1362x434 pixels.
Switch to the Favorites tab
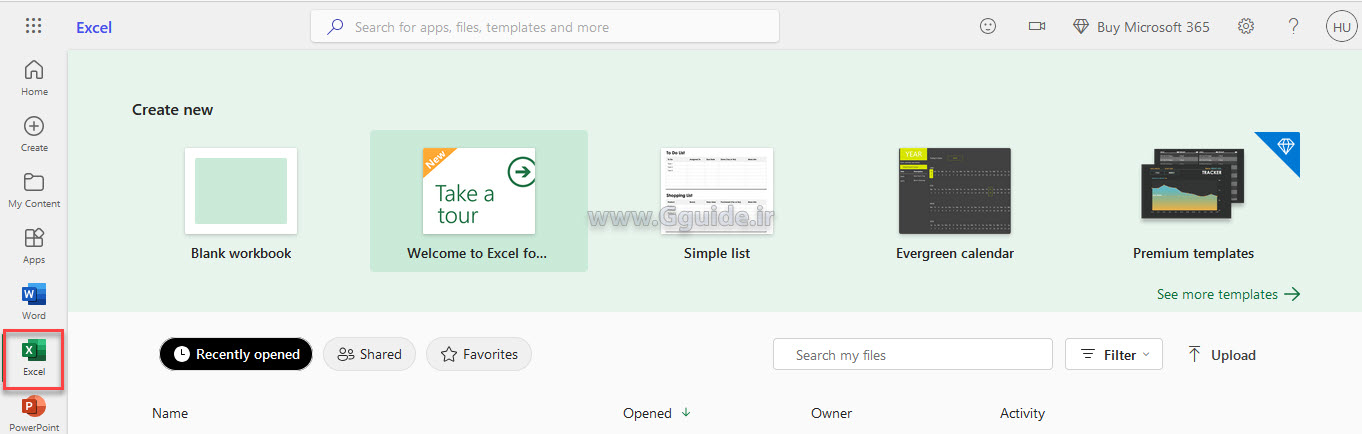479,354
